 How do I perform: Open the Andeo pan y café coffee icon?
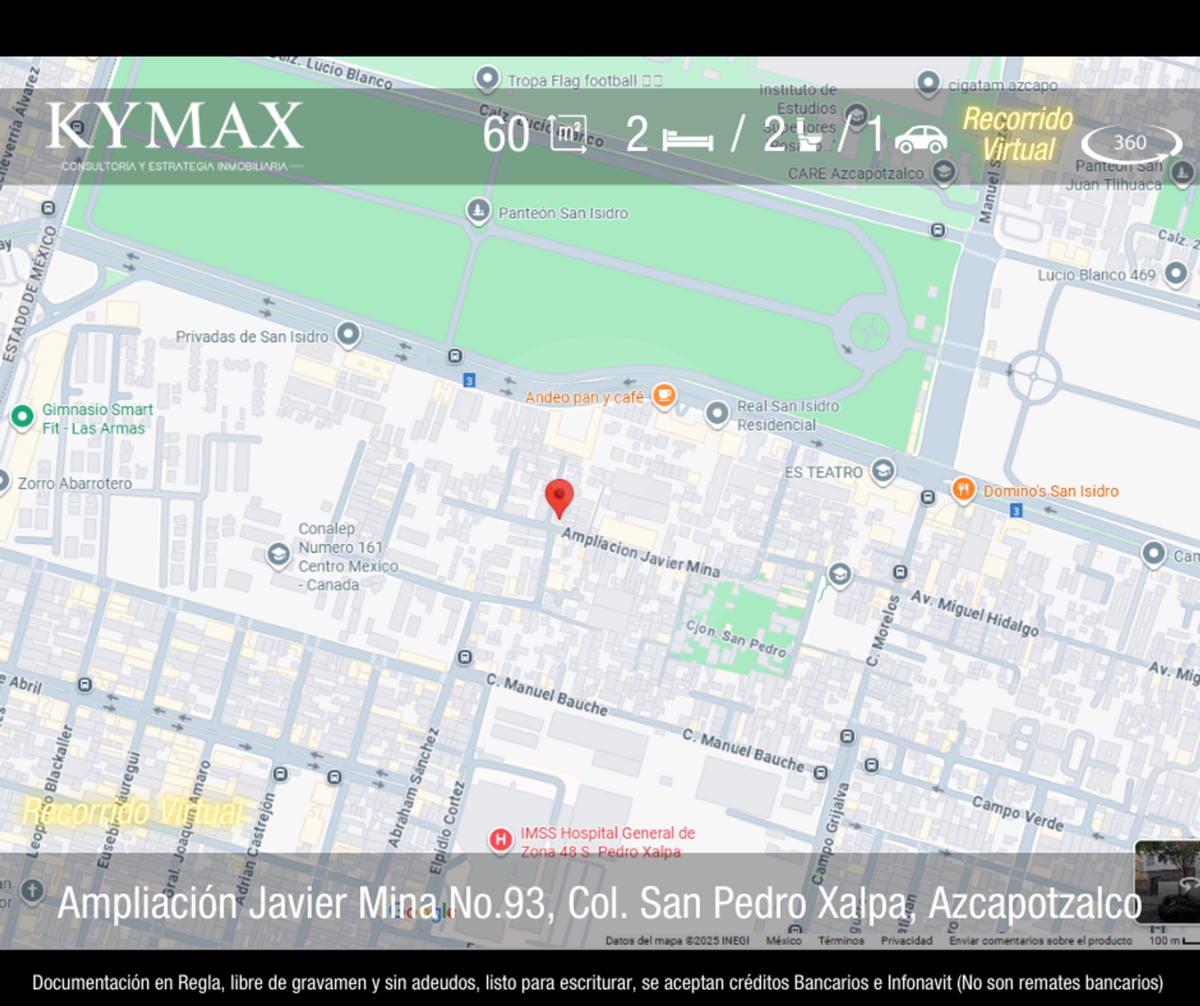click(x=663, y=396)
